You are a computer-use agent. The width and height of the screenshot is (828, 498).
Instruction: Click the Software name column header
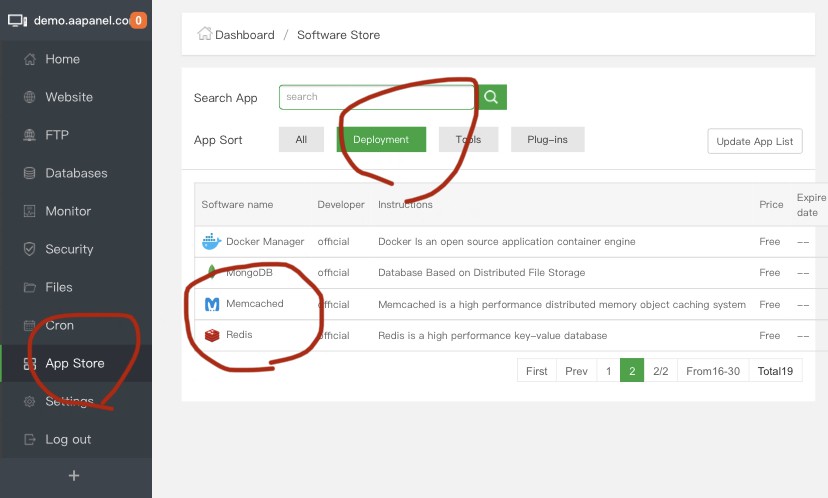pos(237,204)
